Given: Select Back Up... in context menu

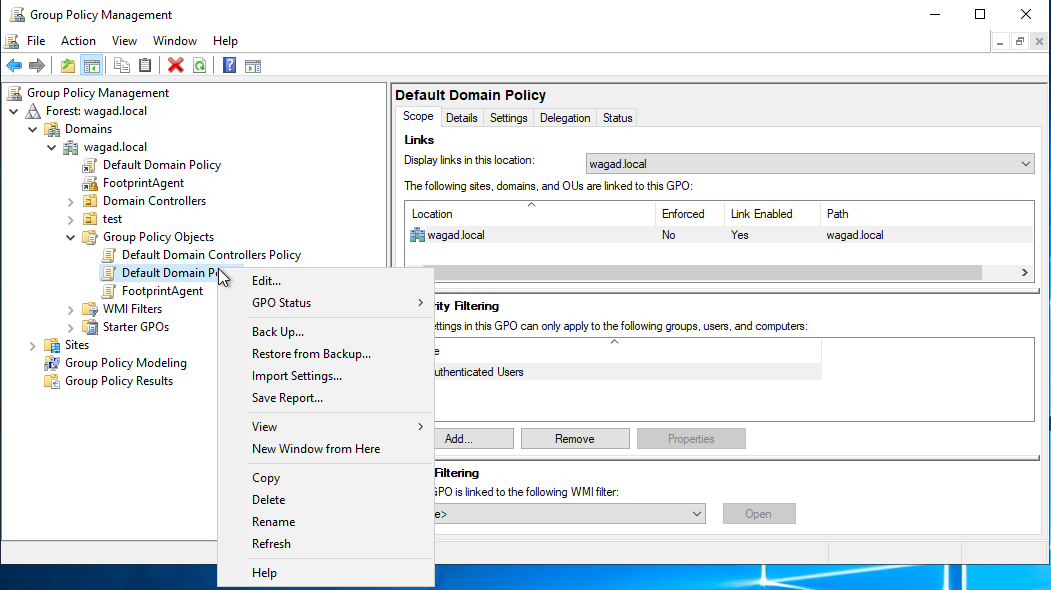Looking at the screenshot, I should point(278,332).
